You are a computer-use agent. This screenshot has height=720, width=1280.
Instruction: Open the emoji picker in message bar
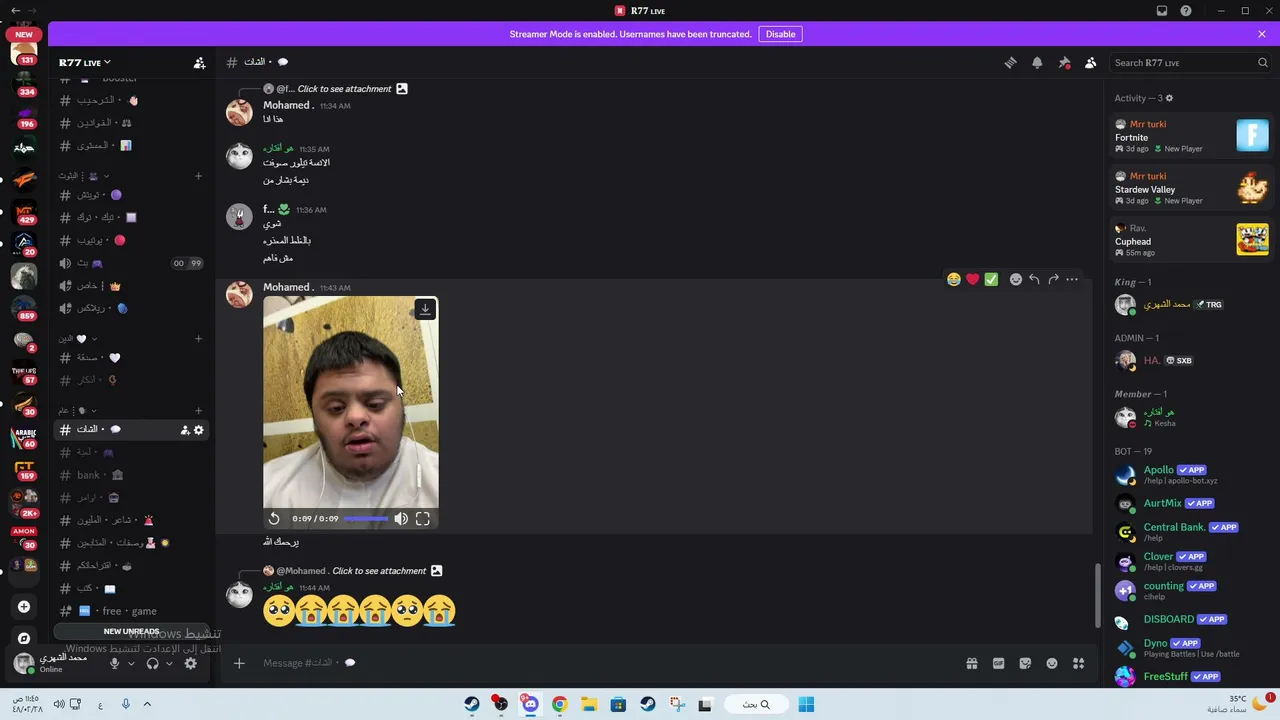(x=1052, y=663)
